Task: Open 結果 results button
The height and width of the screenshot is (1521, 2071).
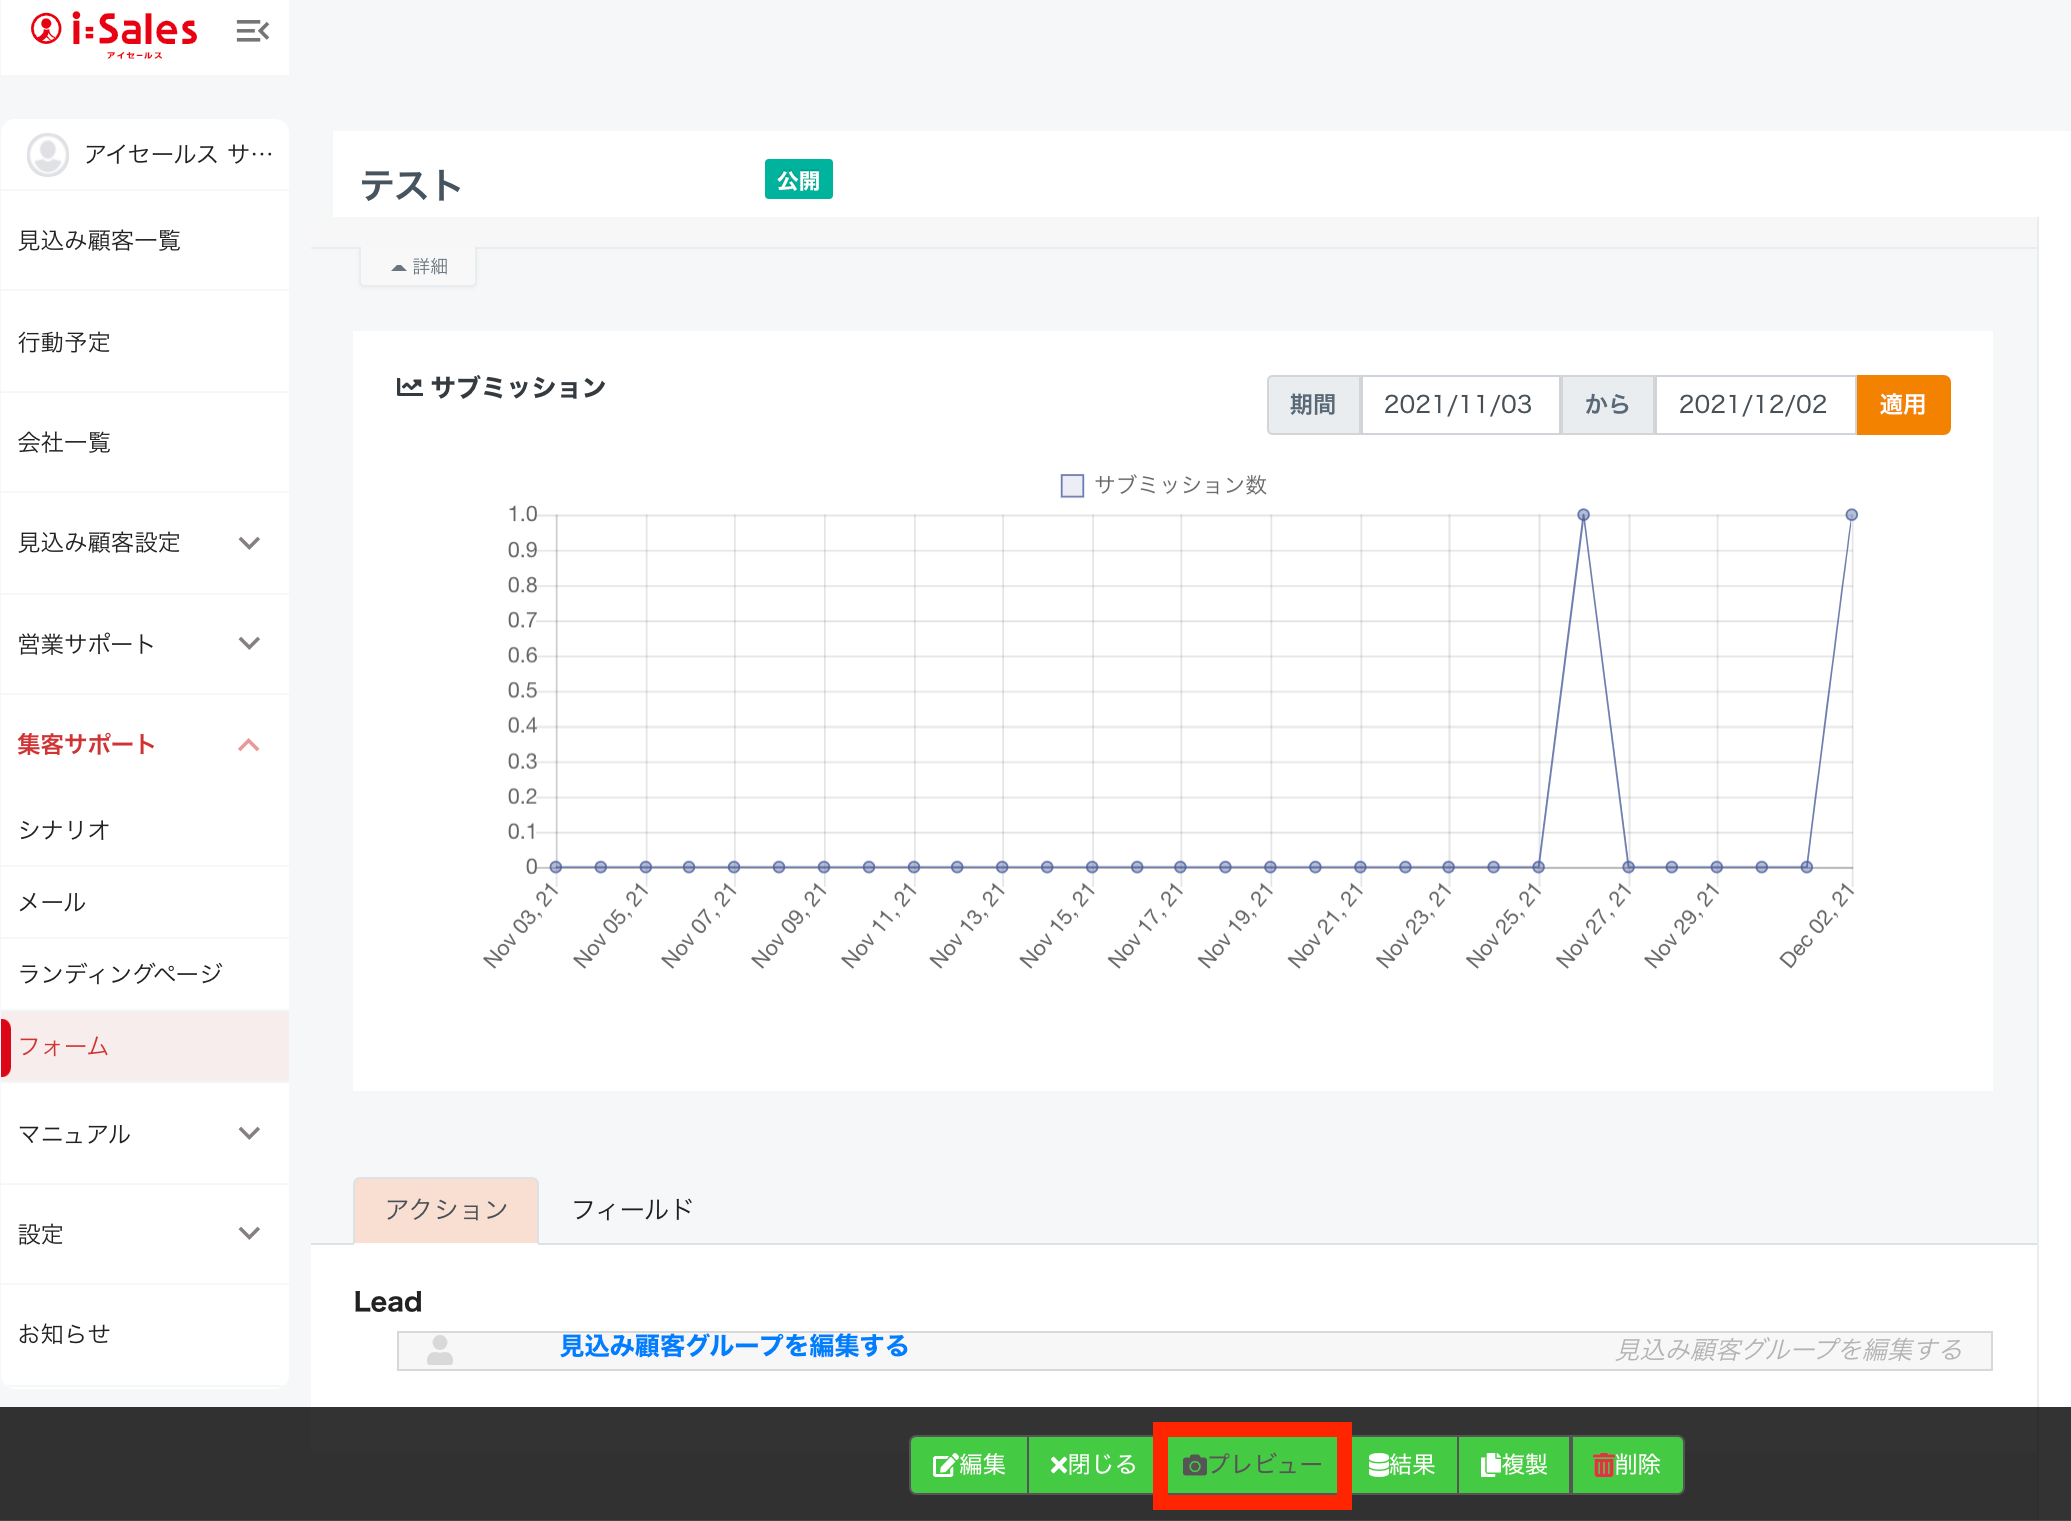Action: (x=1401, y=1465)
